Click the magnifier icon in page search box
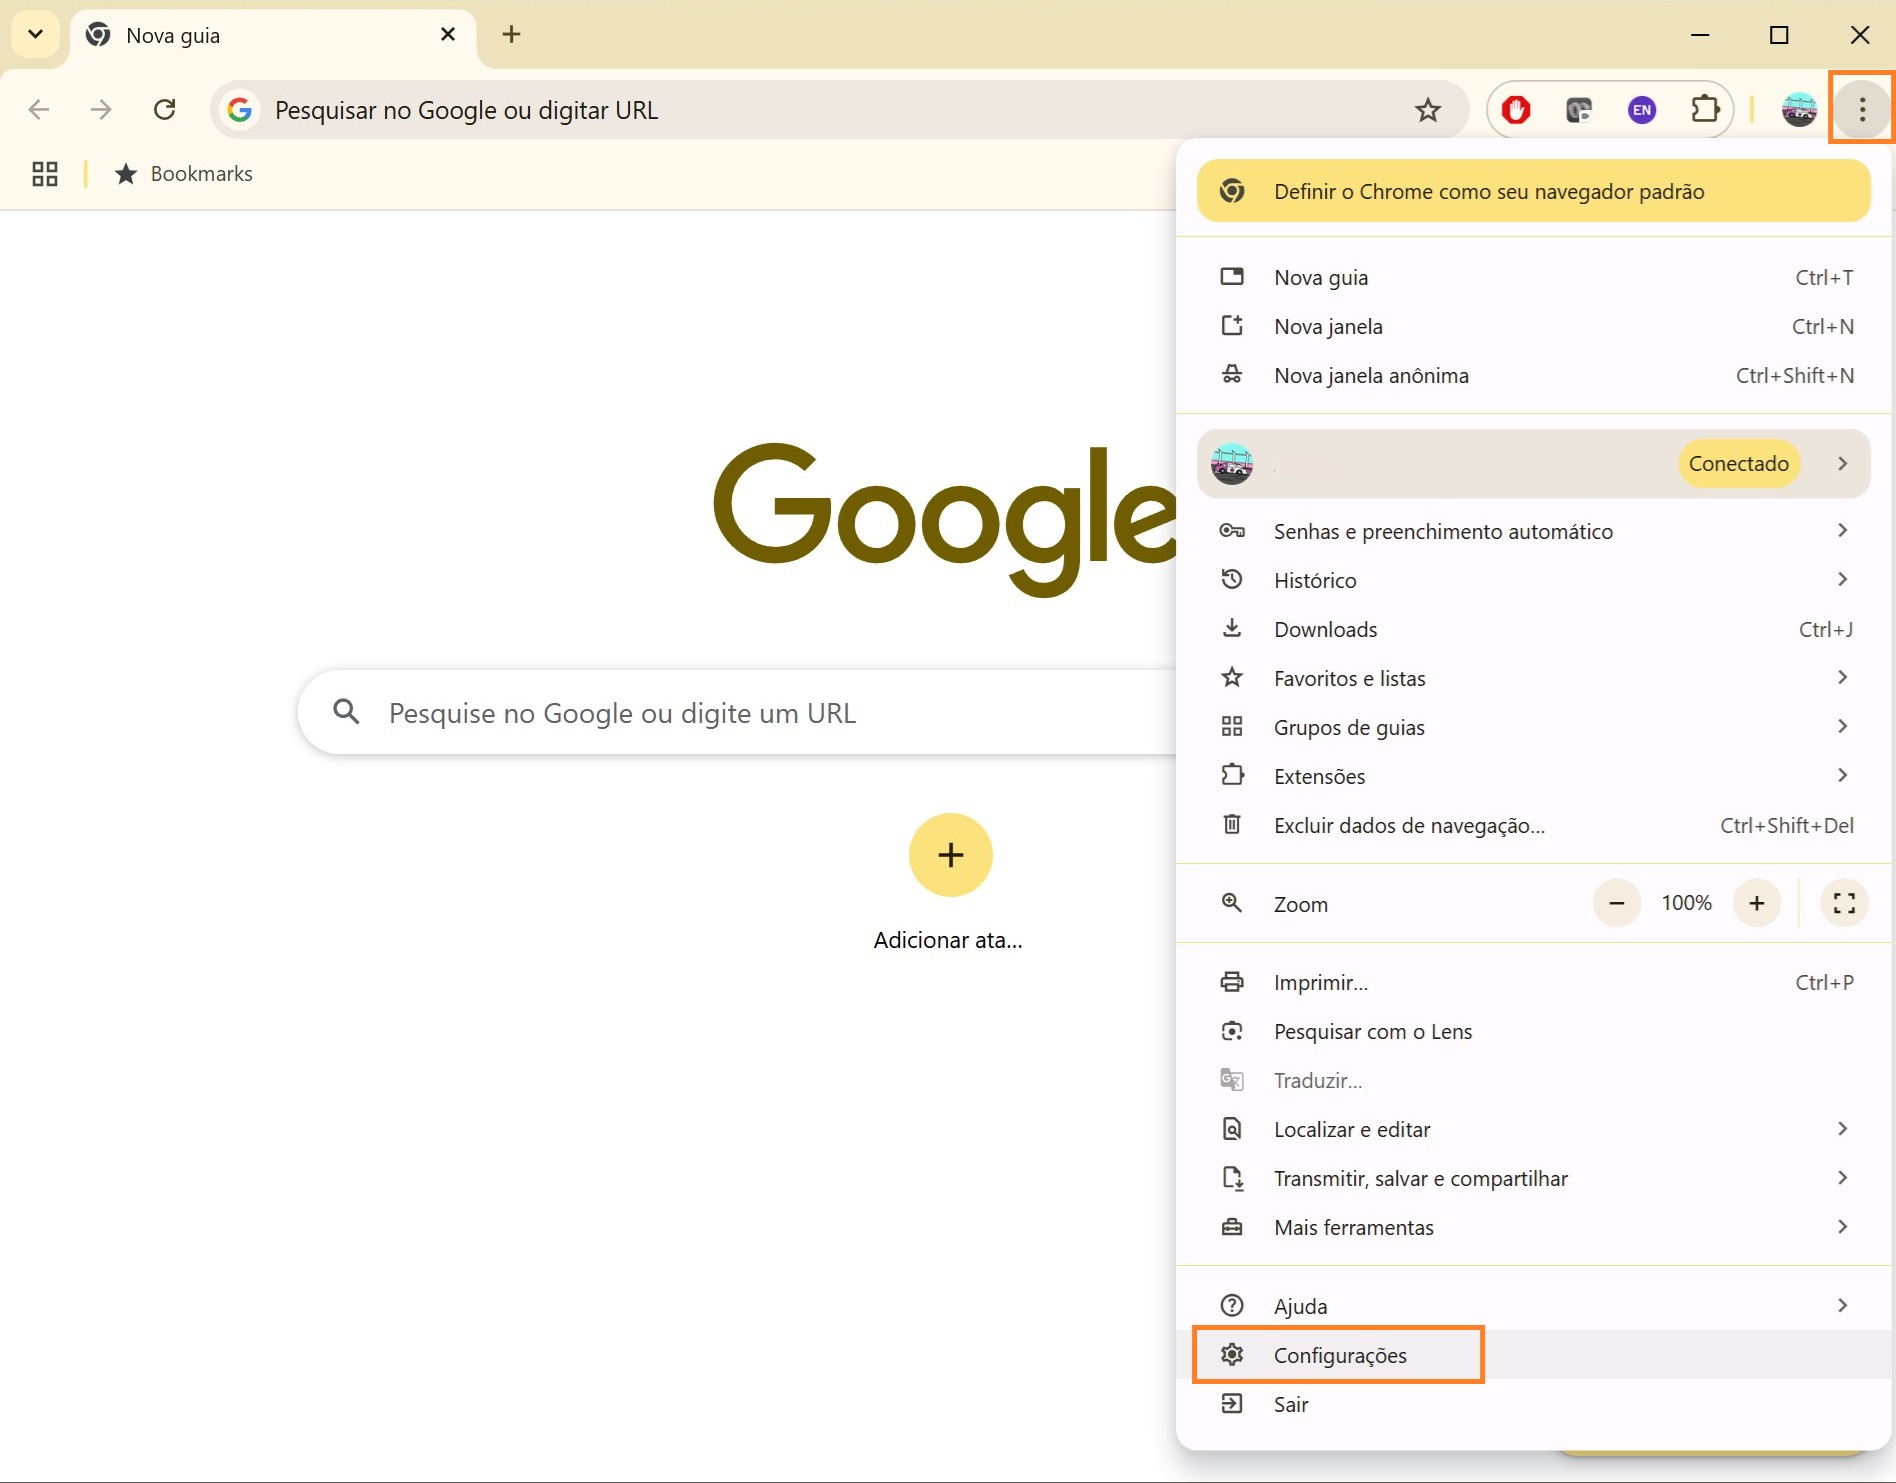The height and width of the screenshot is (1483, 1896). 346,712
